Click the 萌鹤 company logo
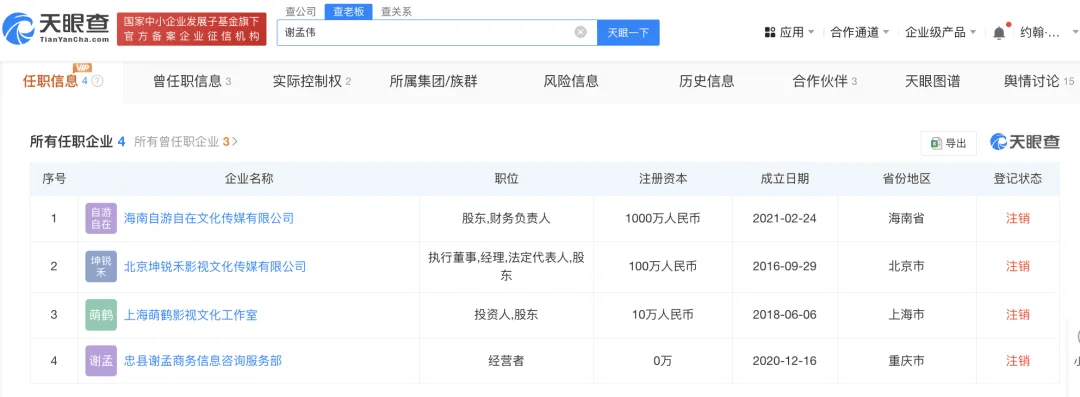The image size is (1080, 397). (101, 315)
